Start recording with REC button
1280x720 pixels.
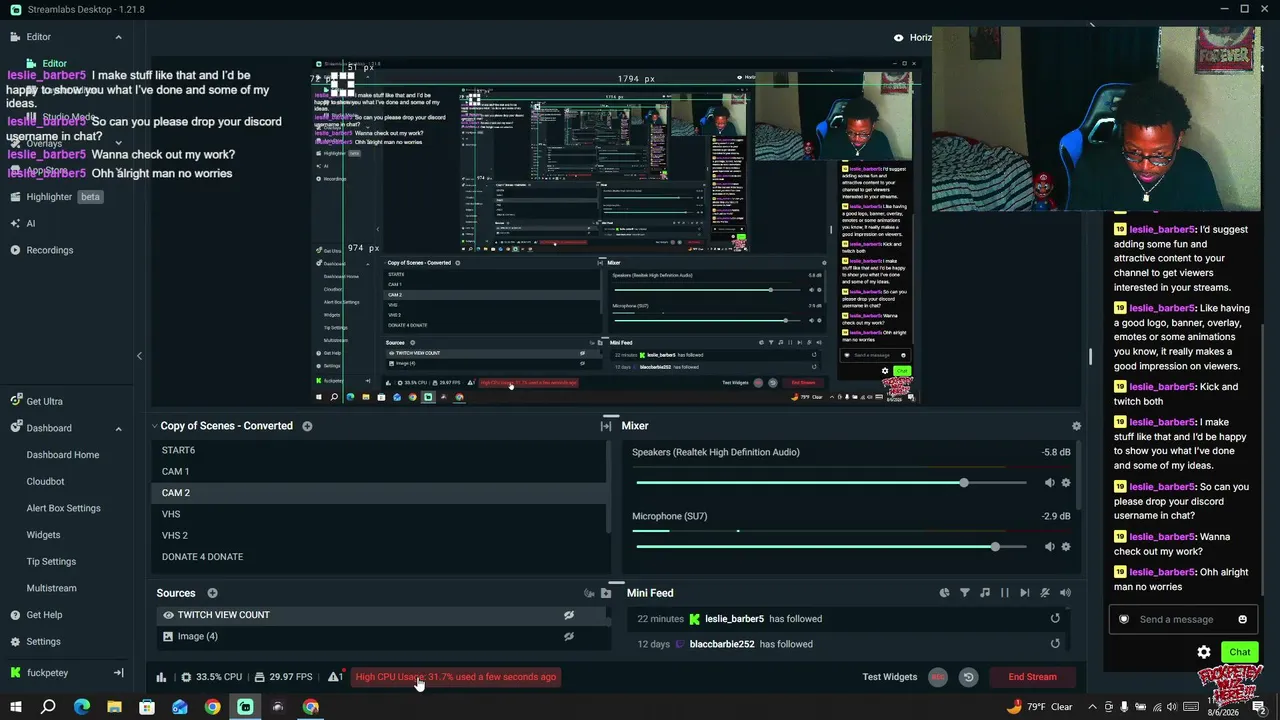tap(938, 677)
